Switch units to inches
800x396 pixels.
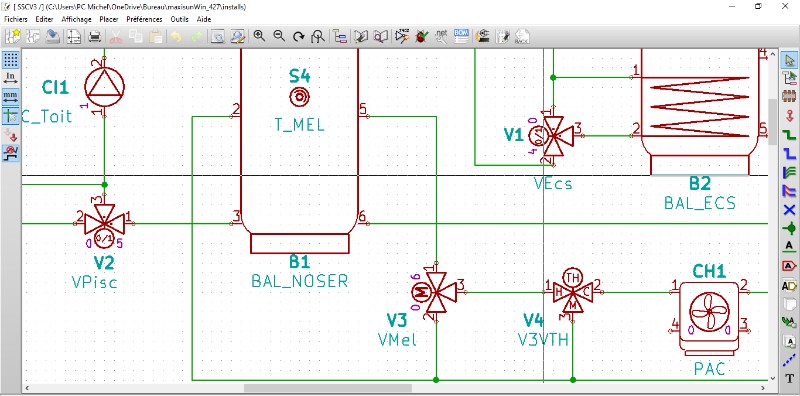11,78
